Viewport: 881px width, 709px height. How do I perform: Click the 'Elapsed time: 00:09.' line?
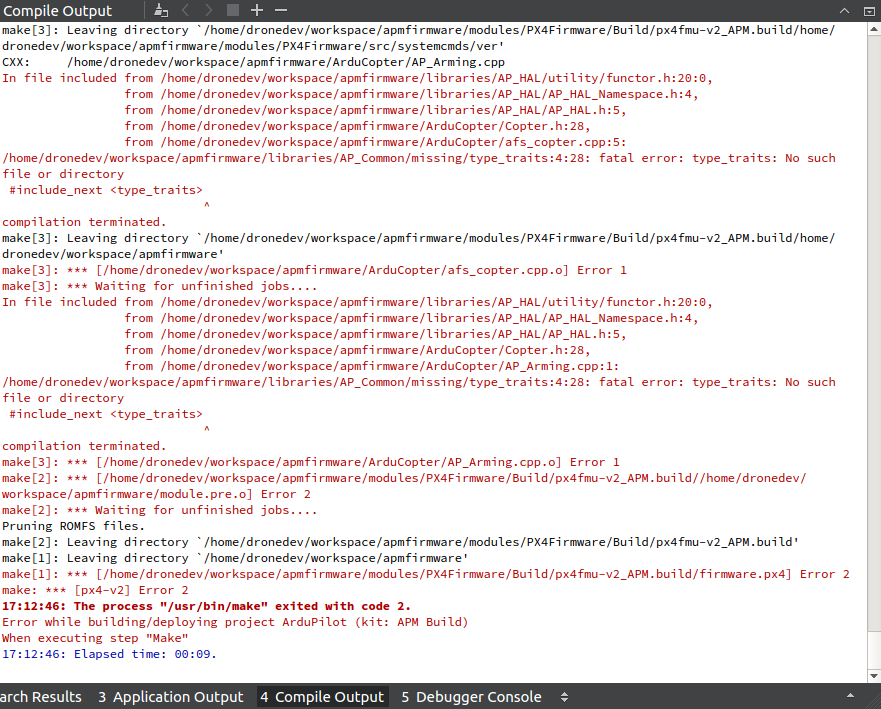[110, 655]
